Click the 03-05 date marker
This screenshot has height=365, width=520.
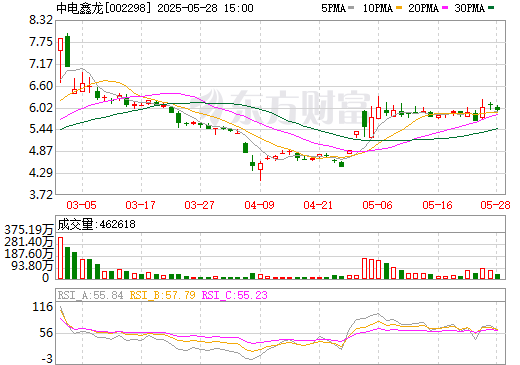(81, 205)
